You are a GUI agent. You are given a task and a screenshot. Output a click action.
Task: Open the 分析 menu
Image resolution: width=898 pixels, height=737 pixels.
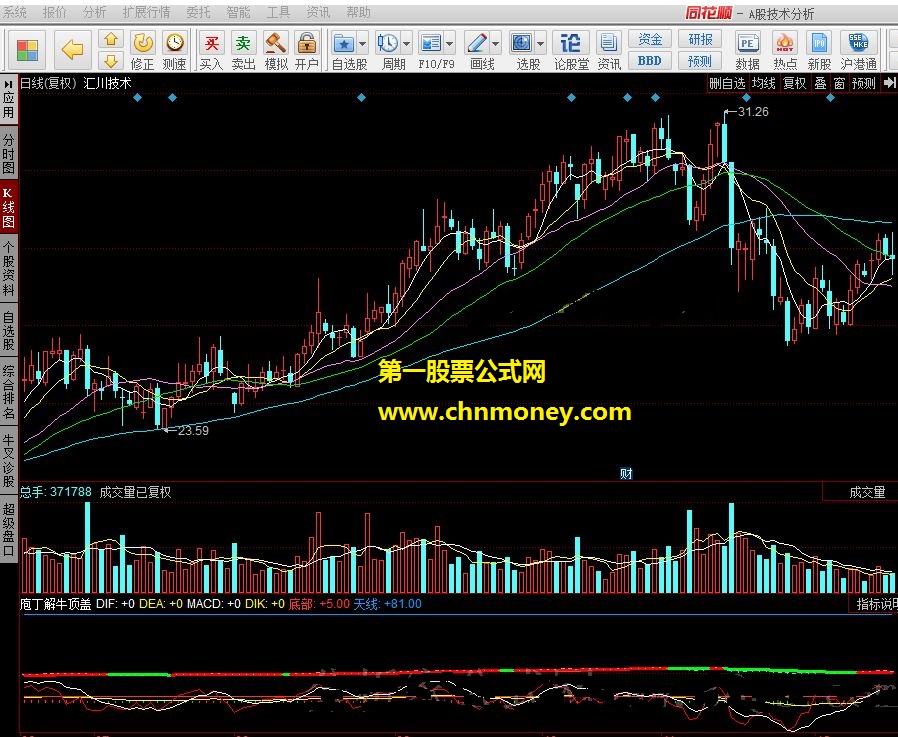coord(94,13)
